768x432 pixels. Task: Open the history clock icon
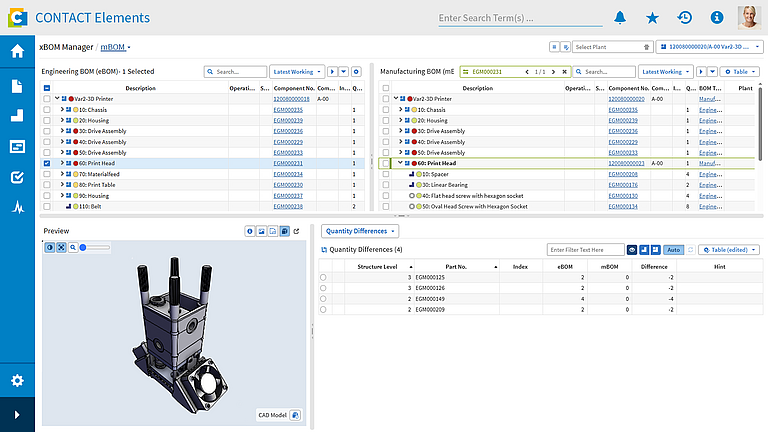[x=684, y=18]
